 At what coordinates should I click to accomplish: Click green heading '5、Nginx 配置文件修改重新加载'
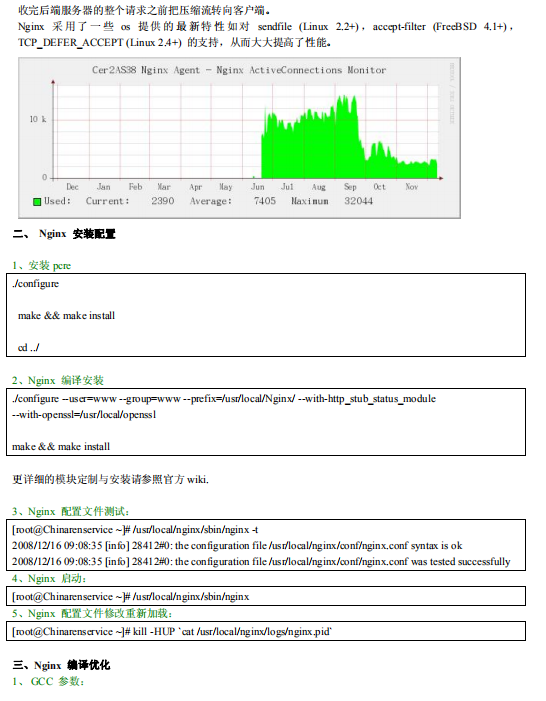pos(92,613)
